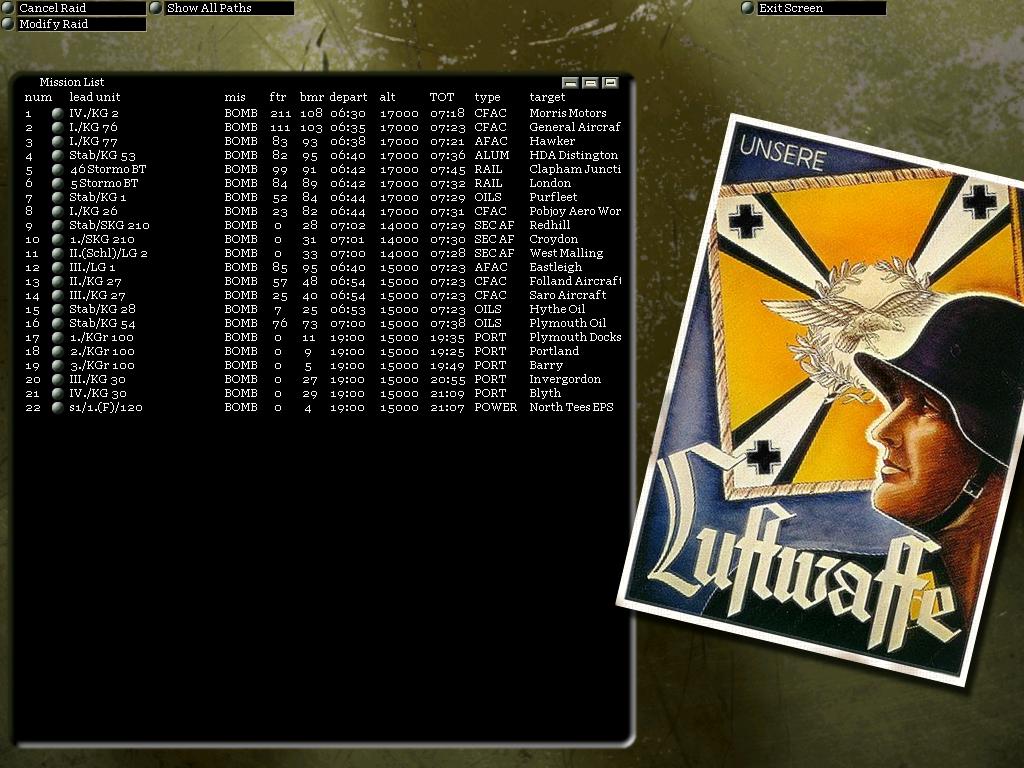The width and height of the screenshot is (1024, 768).
Task: Click round bullet beside Cancel Raid
Action: click(8, 8)
